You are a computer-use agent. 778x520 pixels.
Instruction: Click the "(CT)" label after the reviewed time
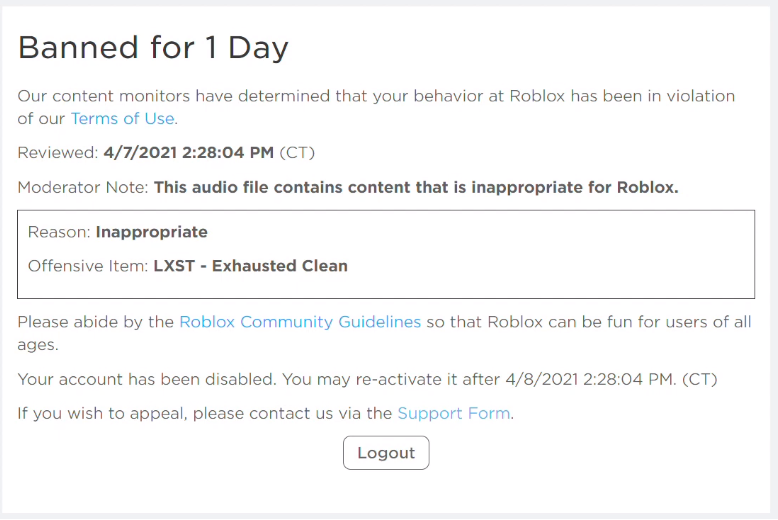298,153
